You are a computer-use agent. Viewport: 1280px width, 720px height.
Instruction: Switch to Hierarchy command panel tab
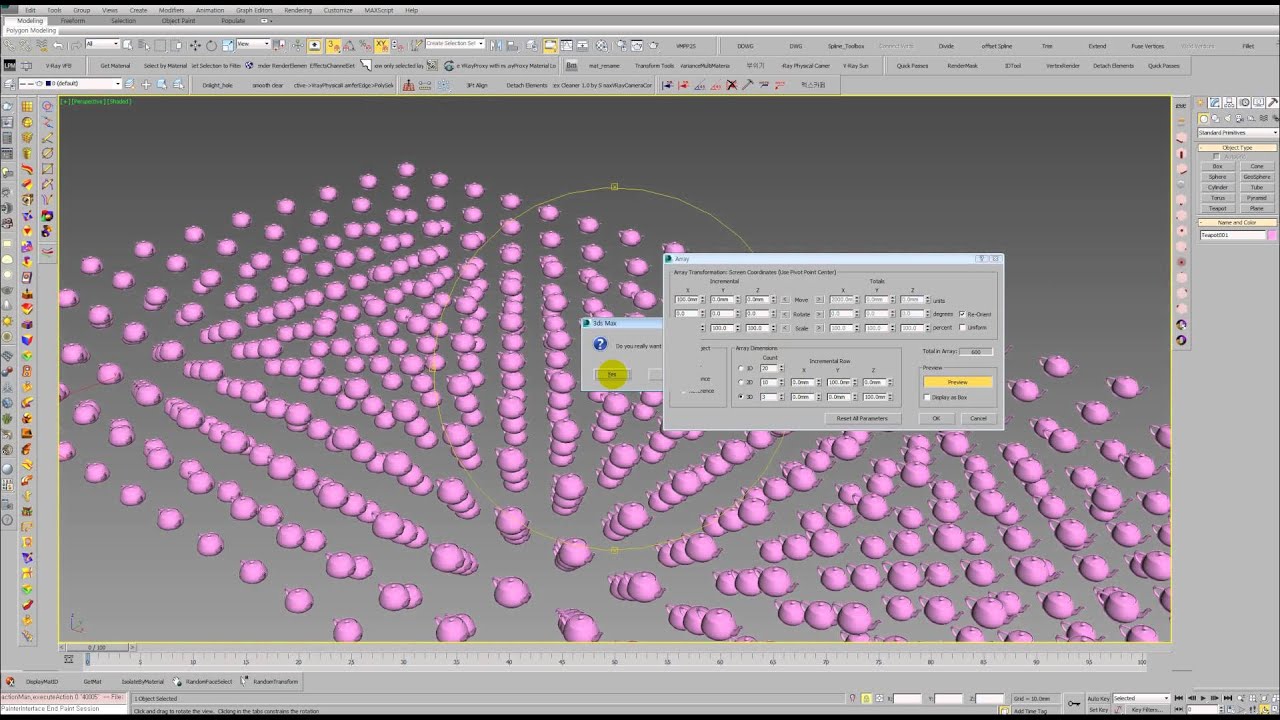click(1229, 102)
